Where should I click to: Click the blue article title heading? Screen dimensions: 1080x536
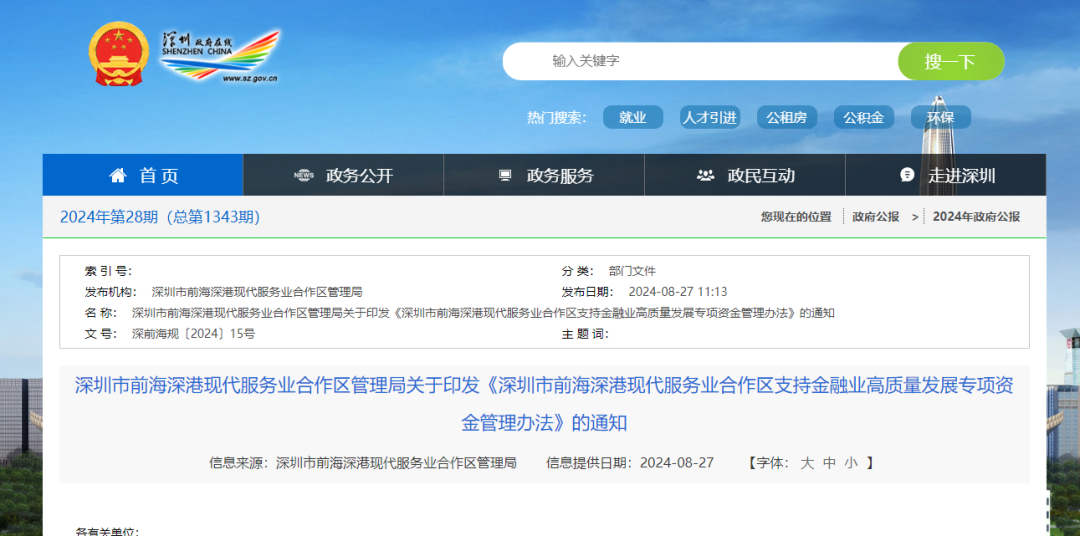coord(543,404)
